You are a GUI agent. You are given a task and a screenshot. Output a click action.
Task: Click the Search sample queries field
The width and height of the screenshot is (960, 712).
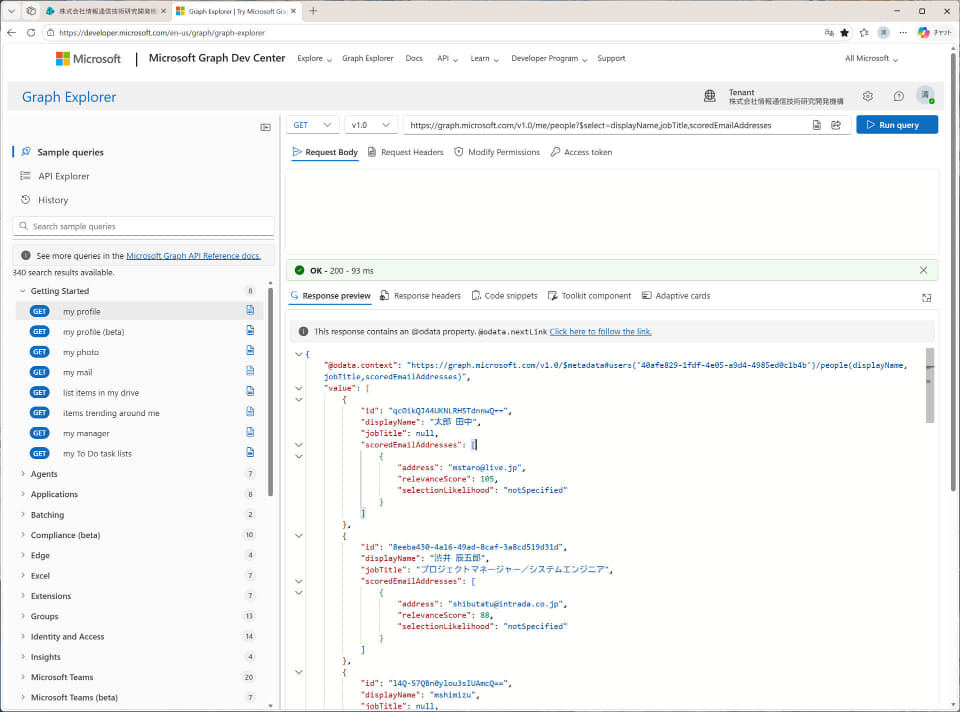pyautogui.click(x=143, y=226)
